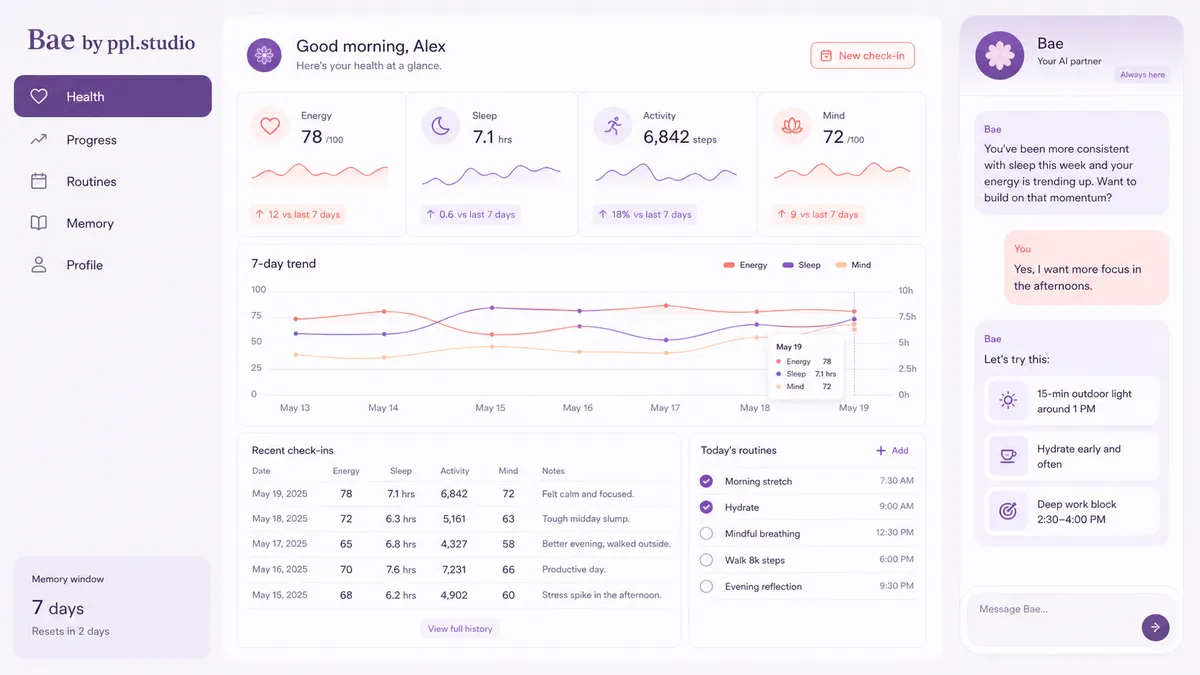Click the 6,842 steps value
The width and height of the screenshot is (1200, 675).
point(680,137)
